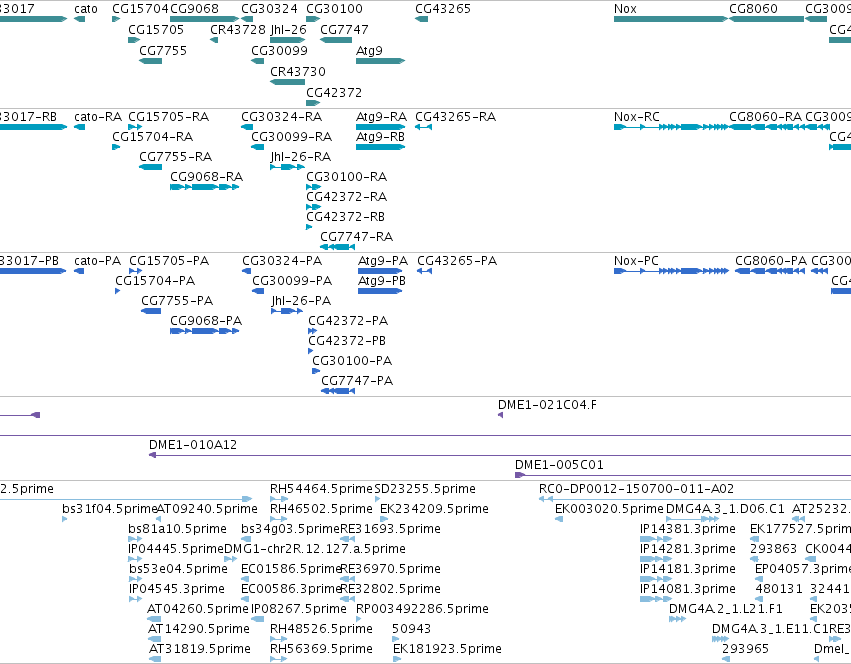
Task: Select the CR43730 gene label
Action: (x=298, y=72)
